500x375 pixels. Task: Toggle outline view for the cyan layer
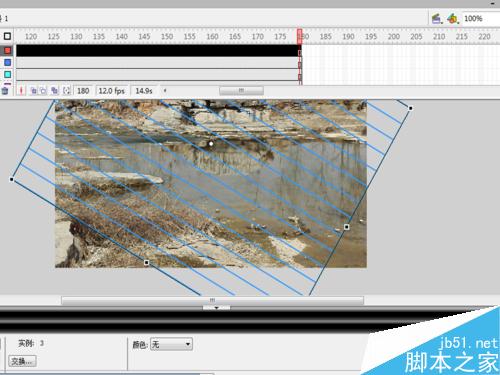pos(7,74)
